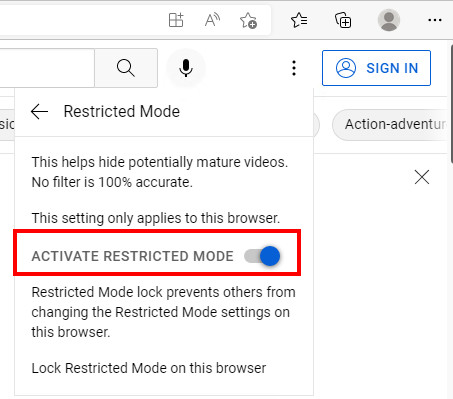Dismiss the banner with the X icon
Image resolution: width=453 pixels, height=399 pixels.
422,177
